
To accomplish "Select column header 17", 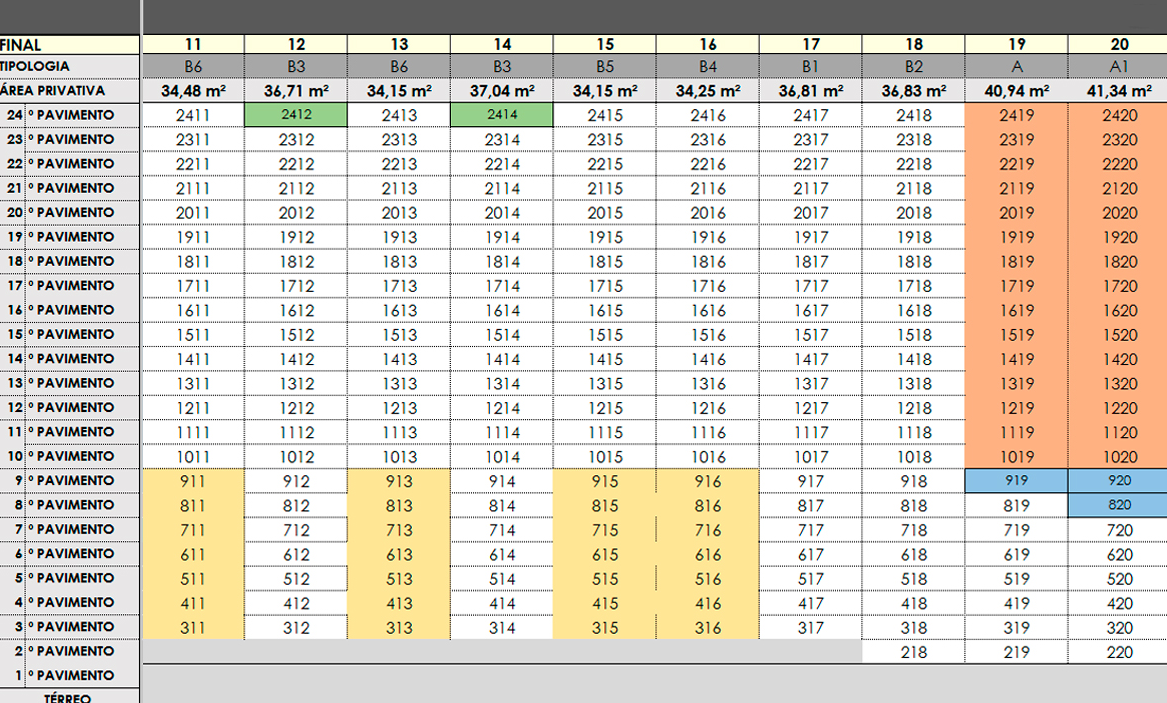I will pos(810,44).
